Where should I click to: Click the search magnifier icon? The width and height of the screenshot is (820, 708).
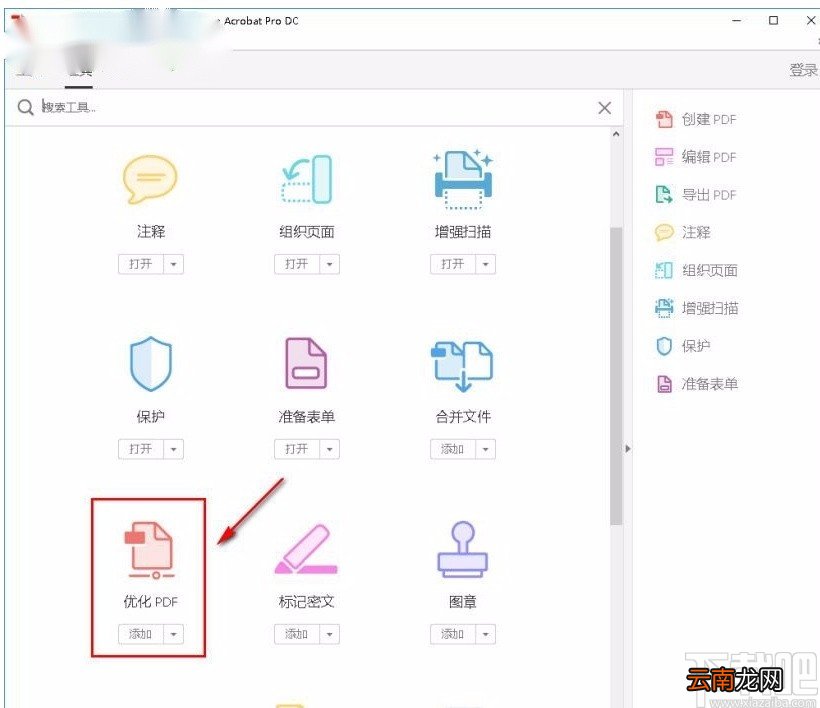pos(25,108)
